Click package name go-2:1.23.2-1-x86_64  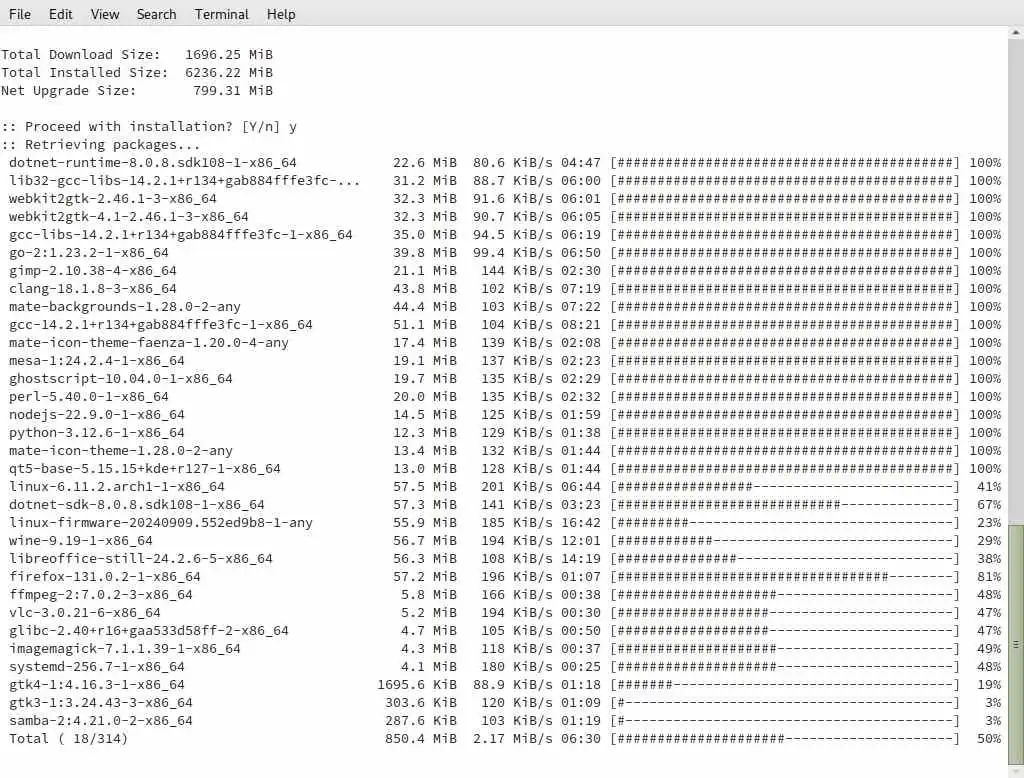[x=88, y=253]
